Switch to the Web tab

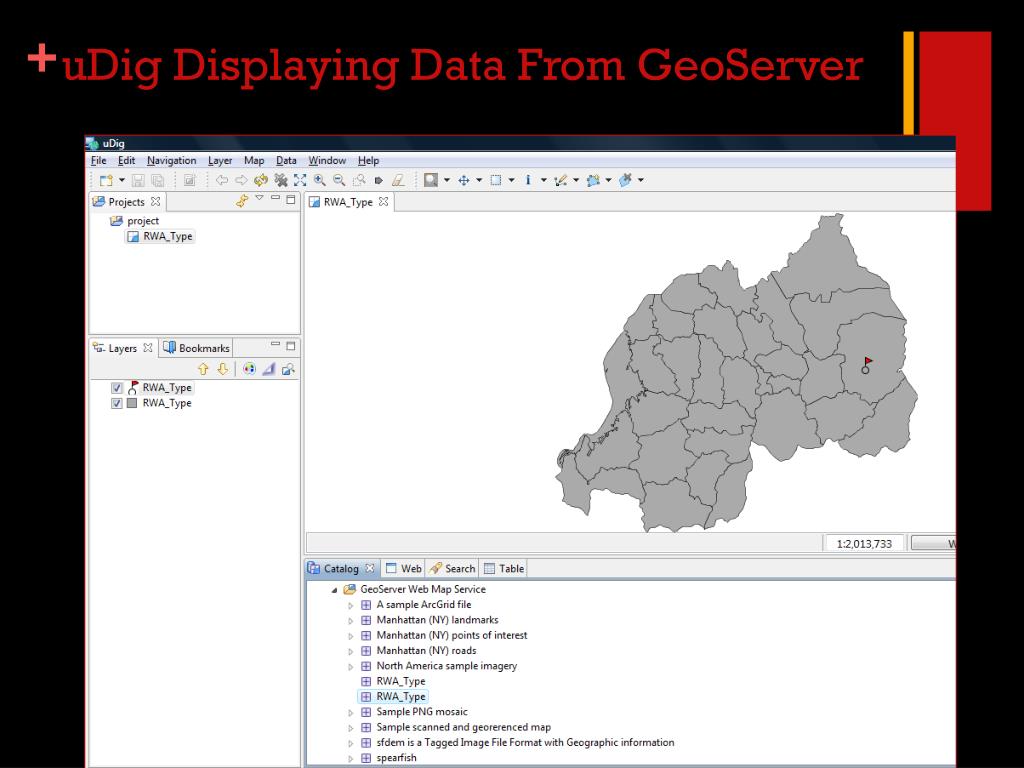[404, 569]
